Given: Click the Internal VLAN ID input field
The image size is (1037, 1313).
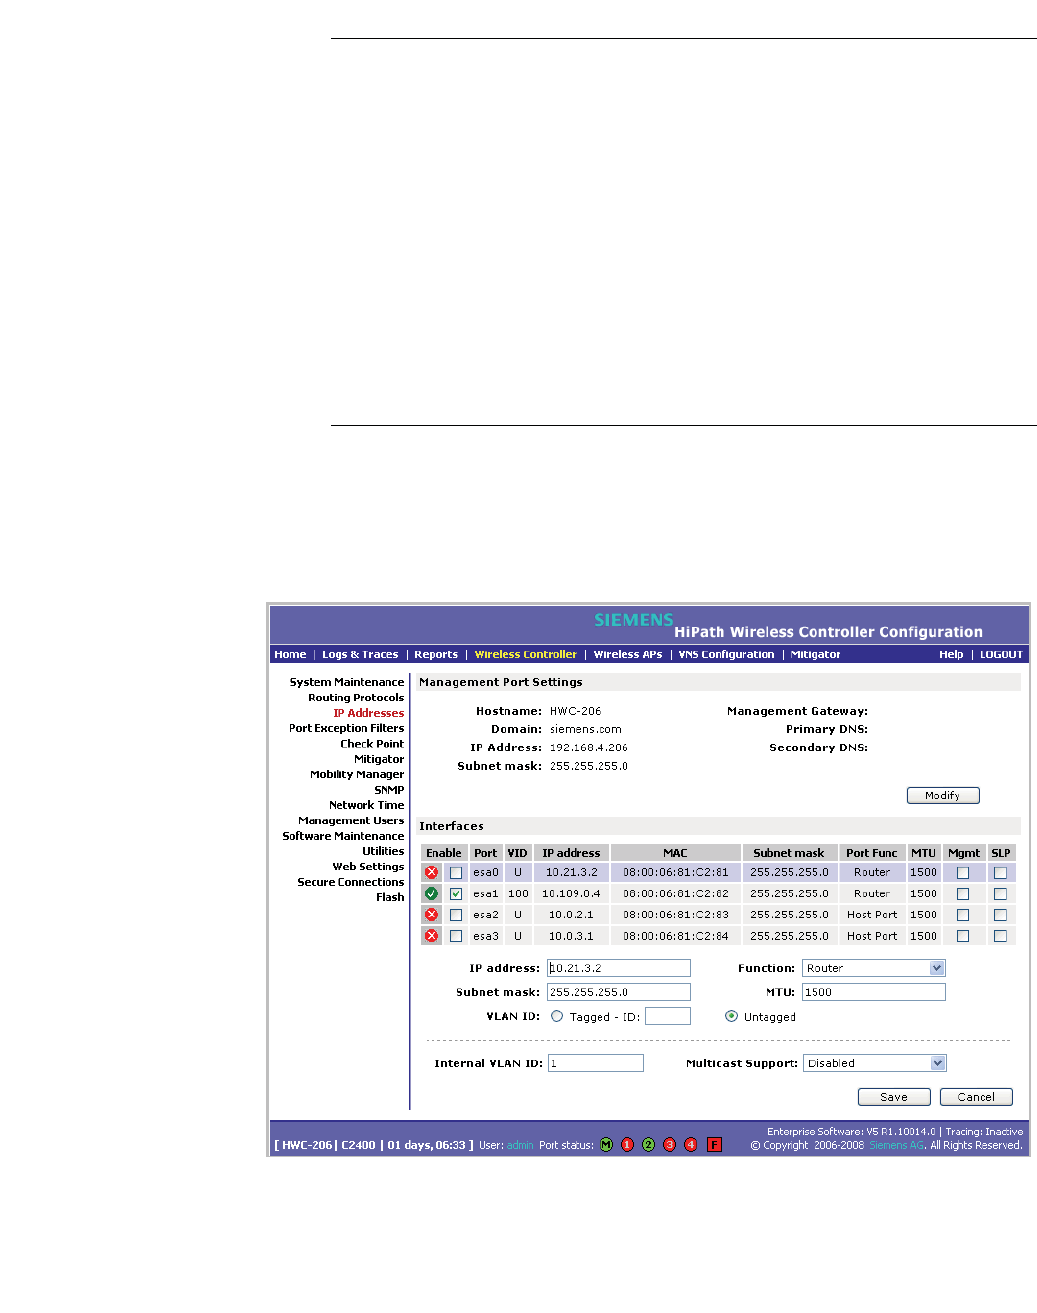Looking at the screenshot, I should point(596,1063).
